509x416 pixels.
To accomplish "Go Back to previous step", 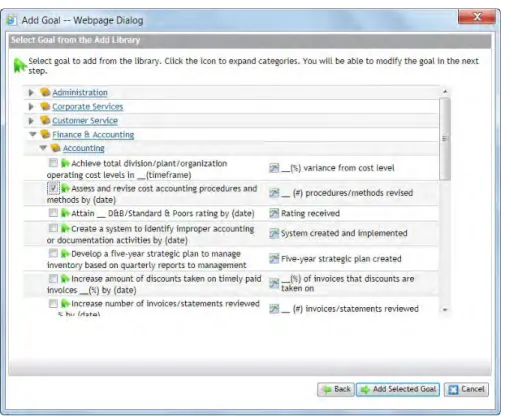I will point(336,389).
